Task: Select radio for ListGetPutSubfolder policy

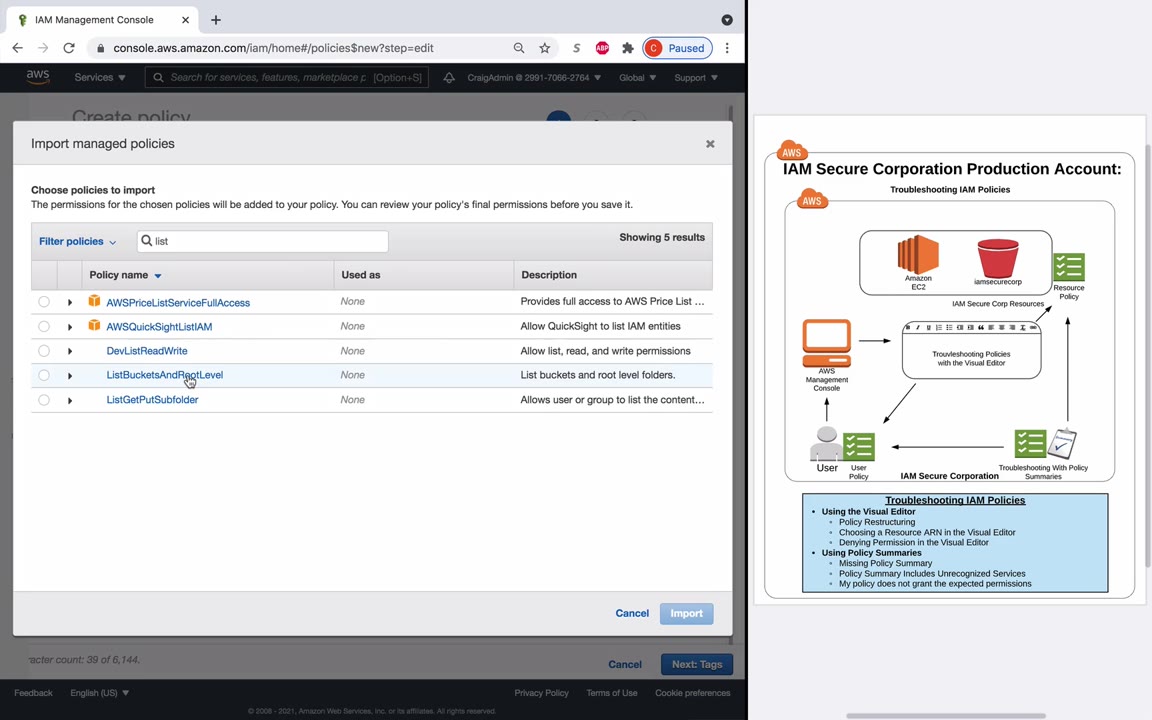Action: (x=44, y=400)
